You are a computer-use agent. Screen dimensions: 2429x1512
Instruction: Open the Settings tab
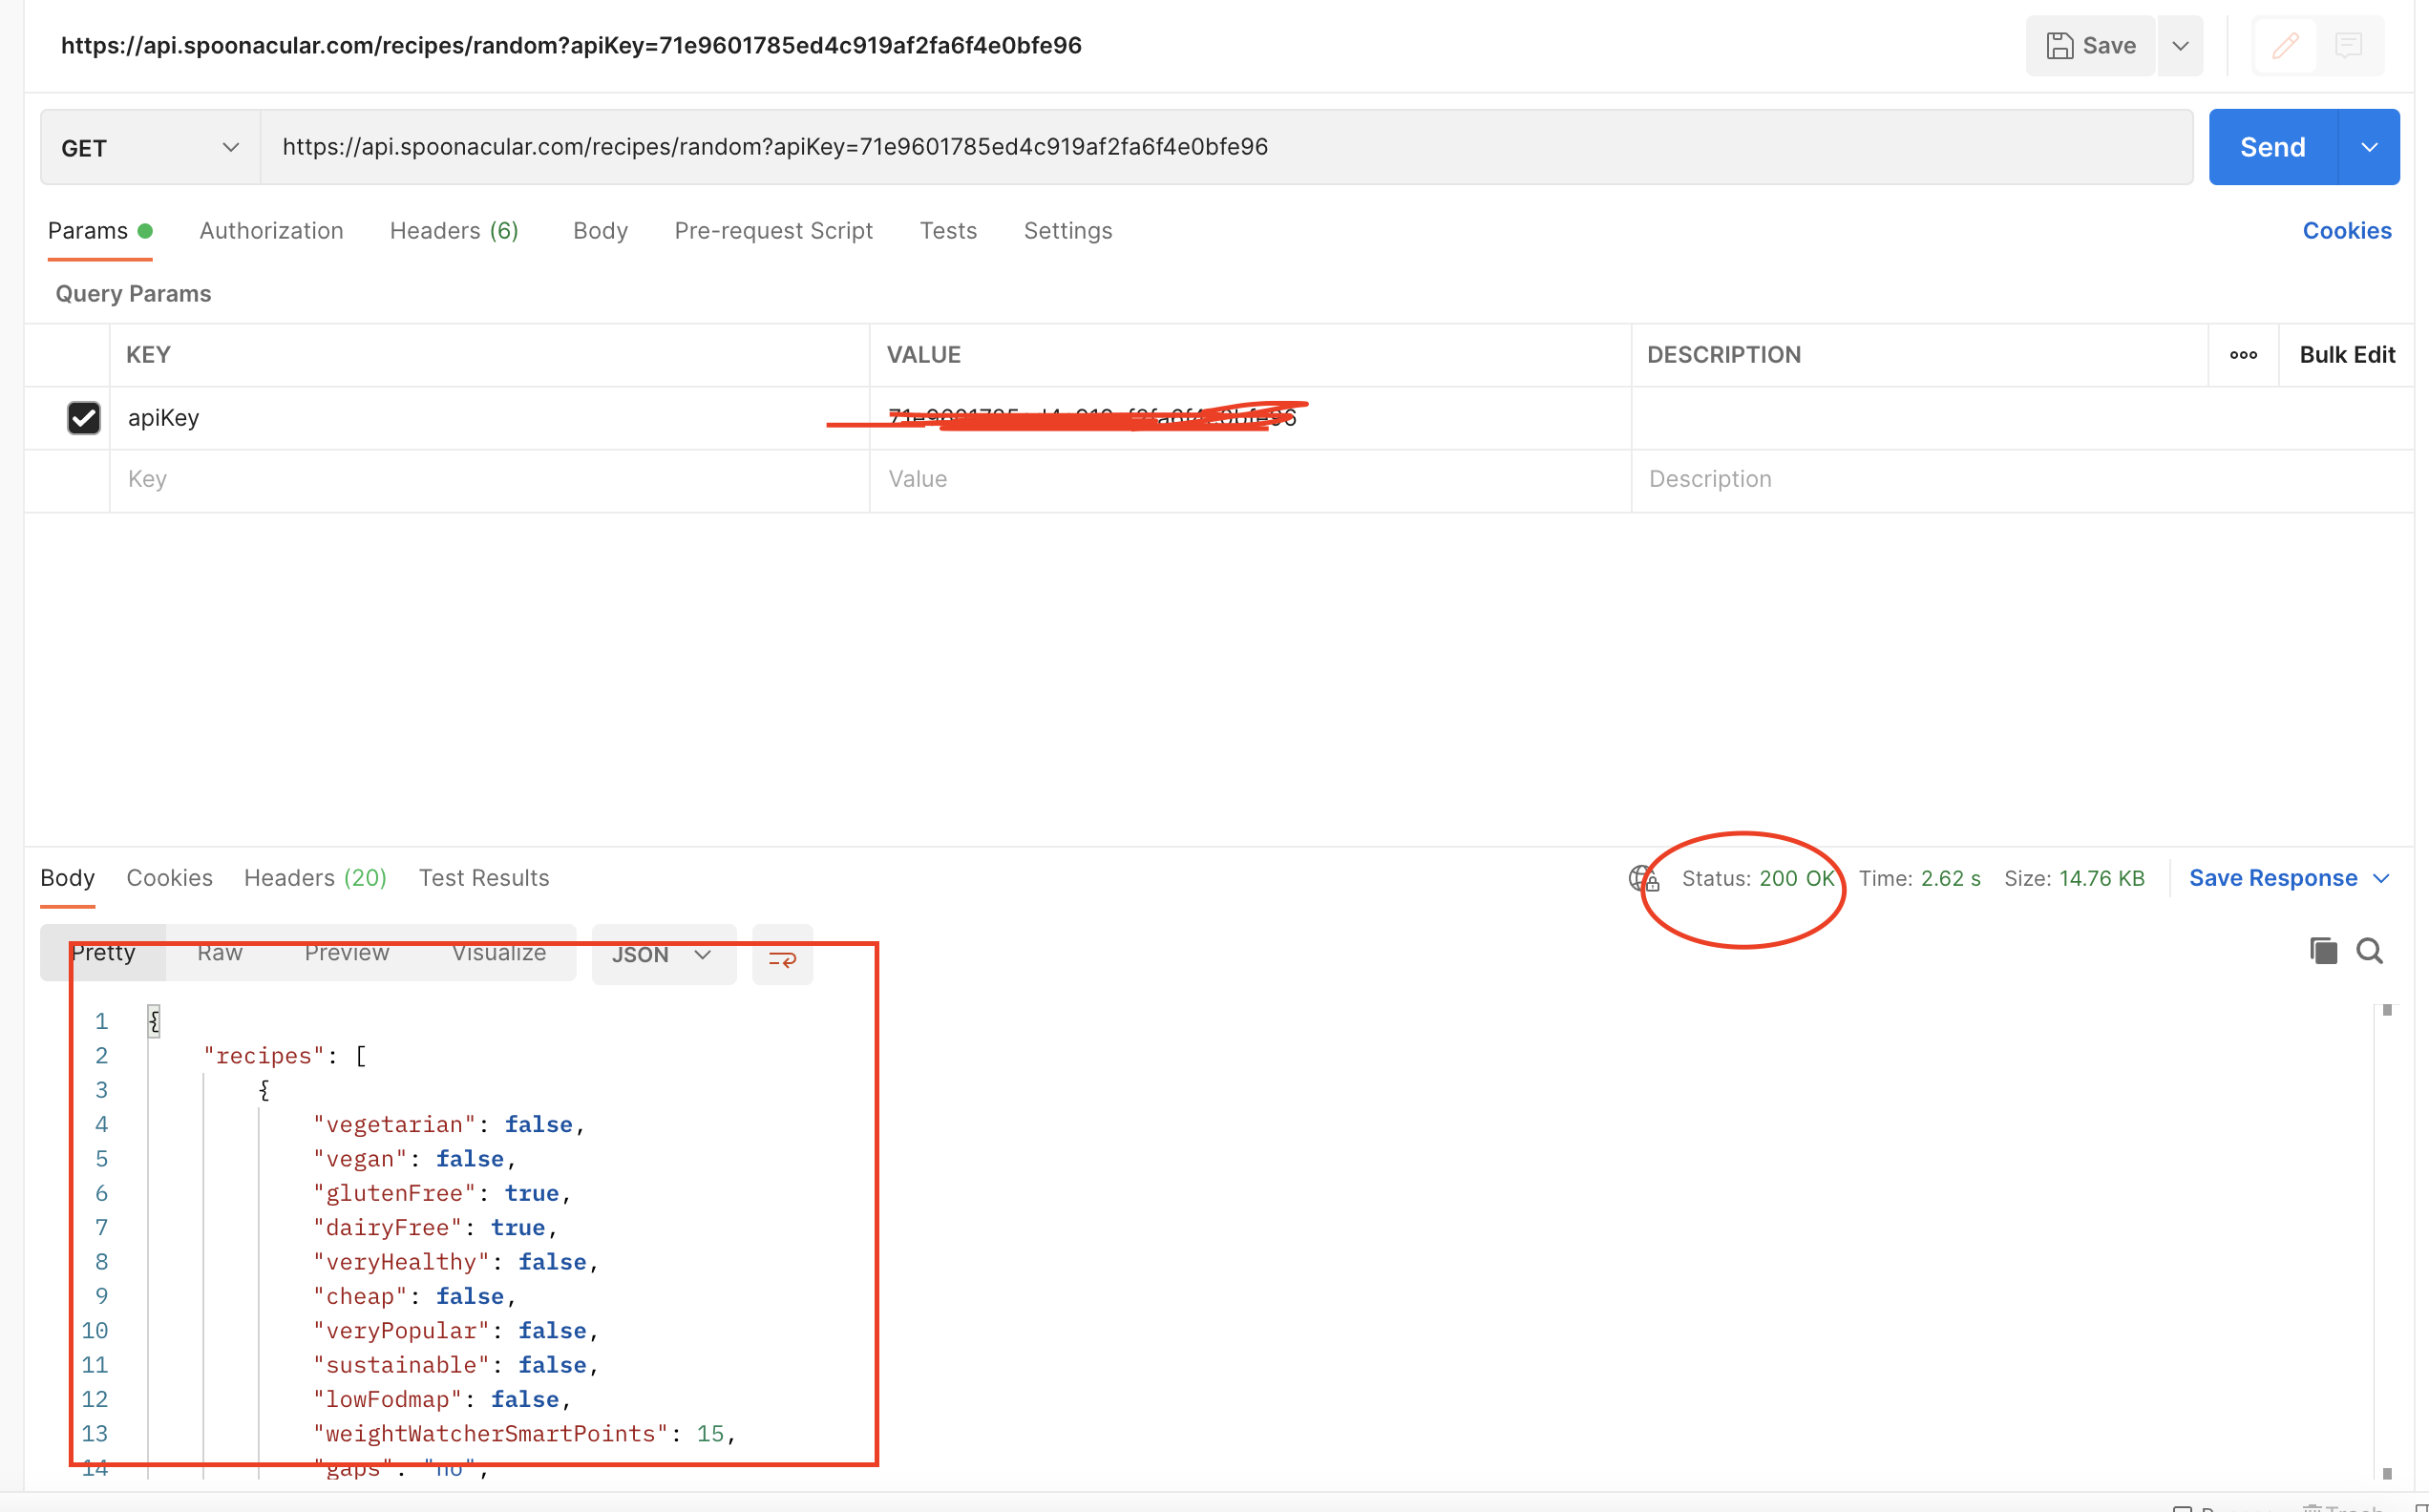coord(1068,231)
